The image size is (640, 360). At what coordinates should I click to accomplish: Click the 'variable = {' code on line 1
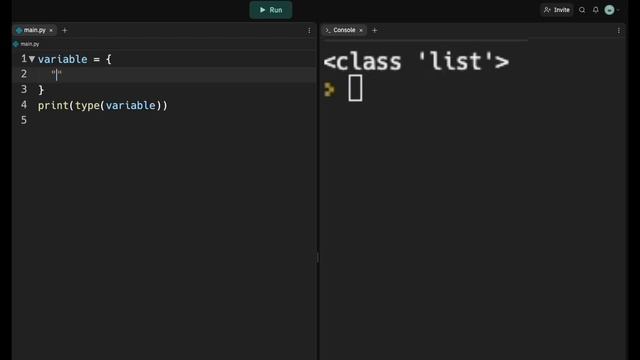(74, 59)
